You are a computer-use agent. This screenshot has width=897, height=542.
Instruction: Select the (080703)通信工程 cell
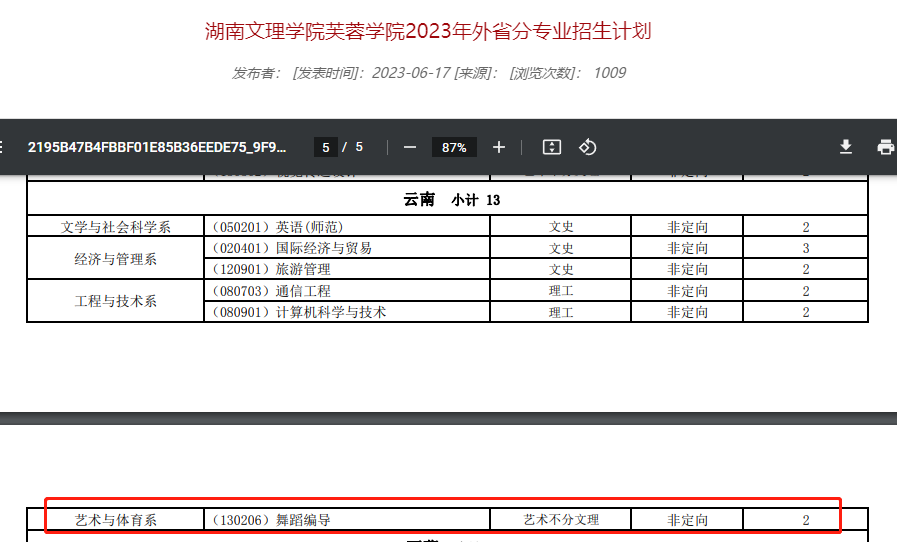pos(347,291)
